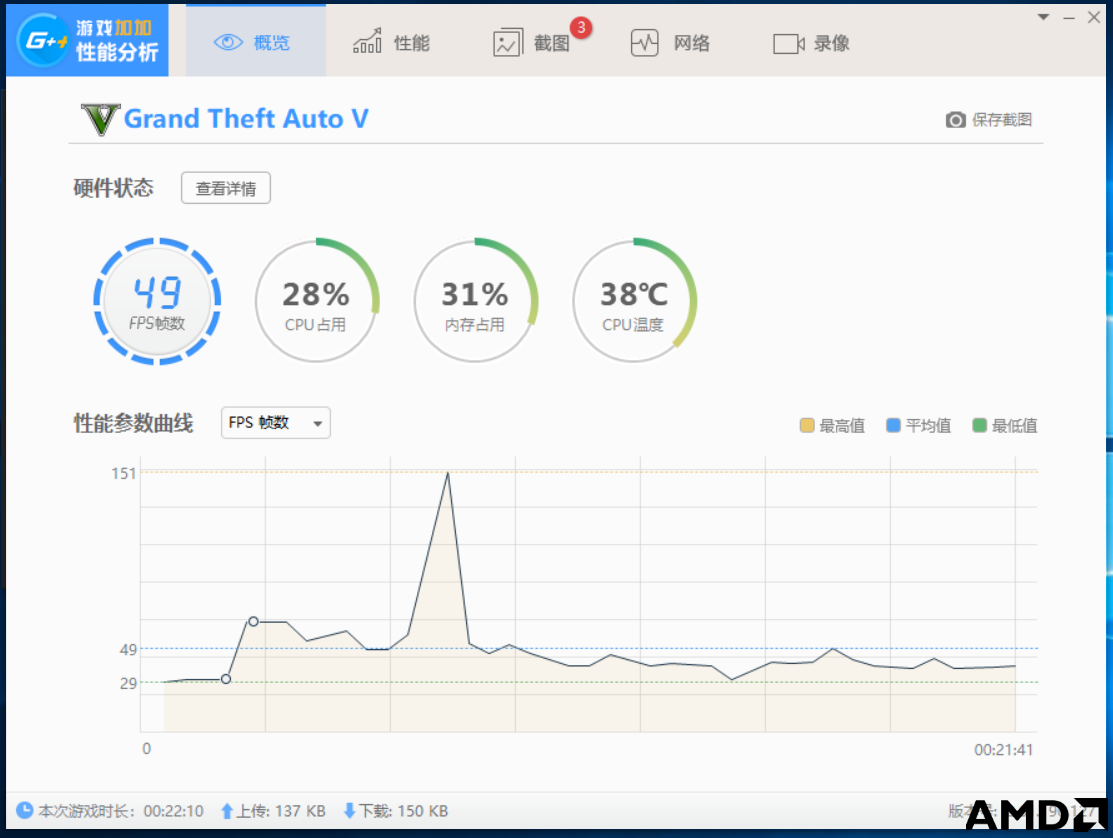The height and width of the screenshot is (838, 1113).
Task: Switch to the 网络 network tab
Action: [671, 43]
